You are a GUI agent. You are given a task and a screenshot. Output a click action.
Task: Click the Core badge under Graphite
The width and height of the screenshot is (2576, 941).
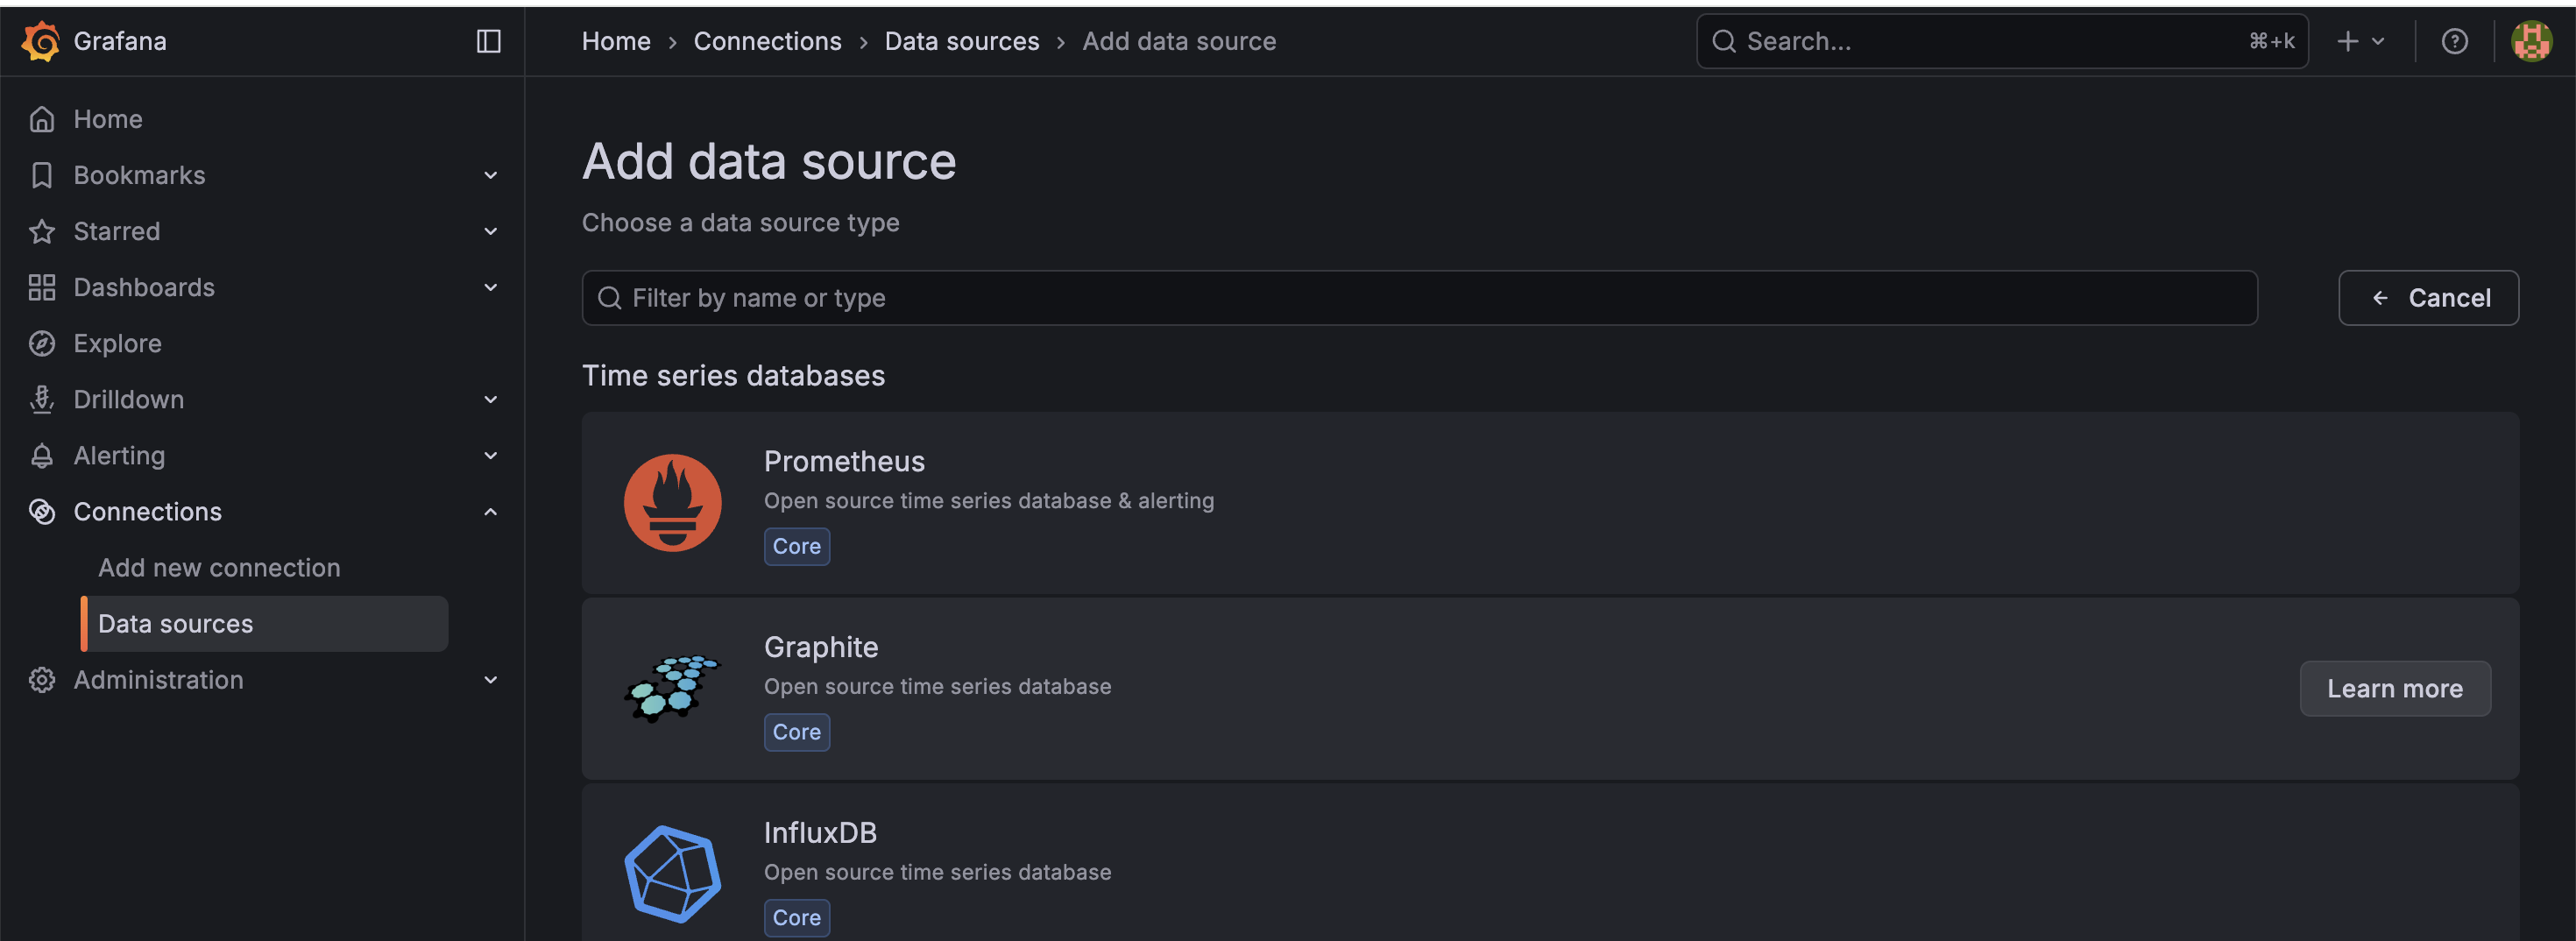click(x=796, y=732)
